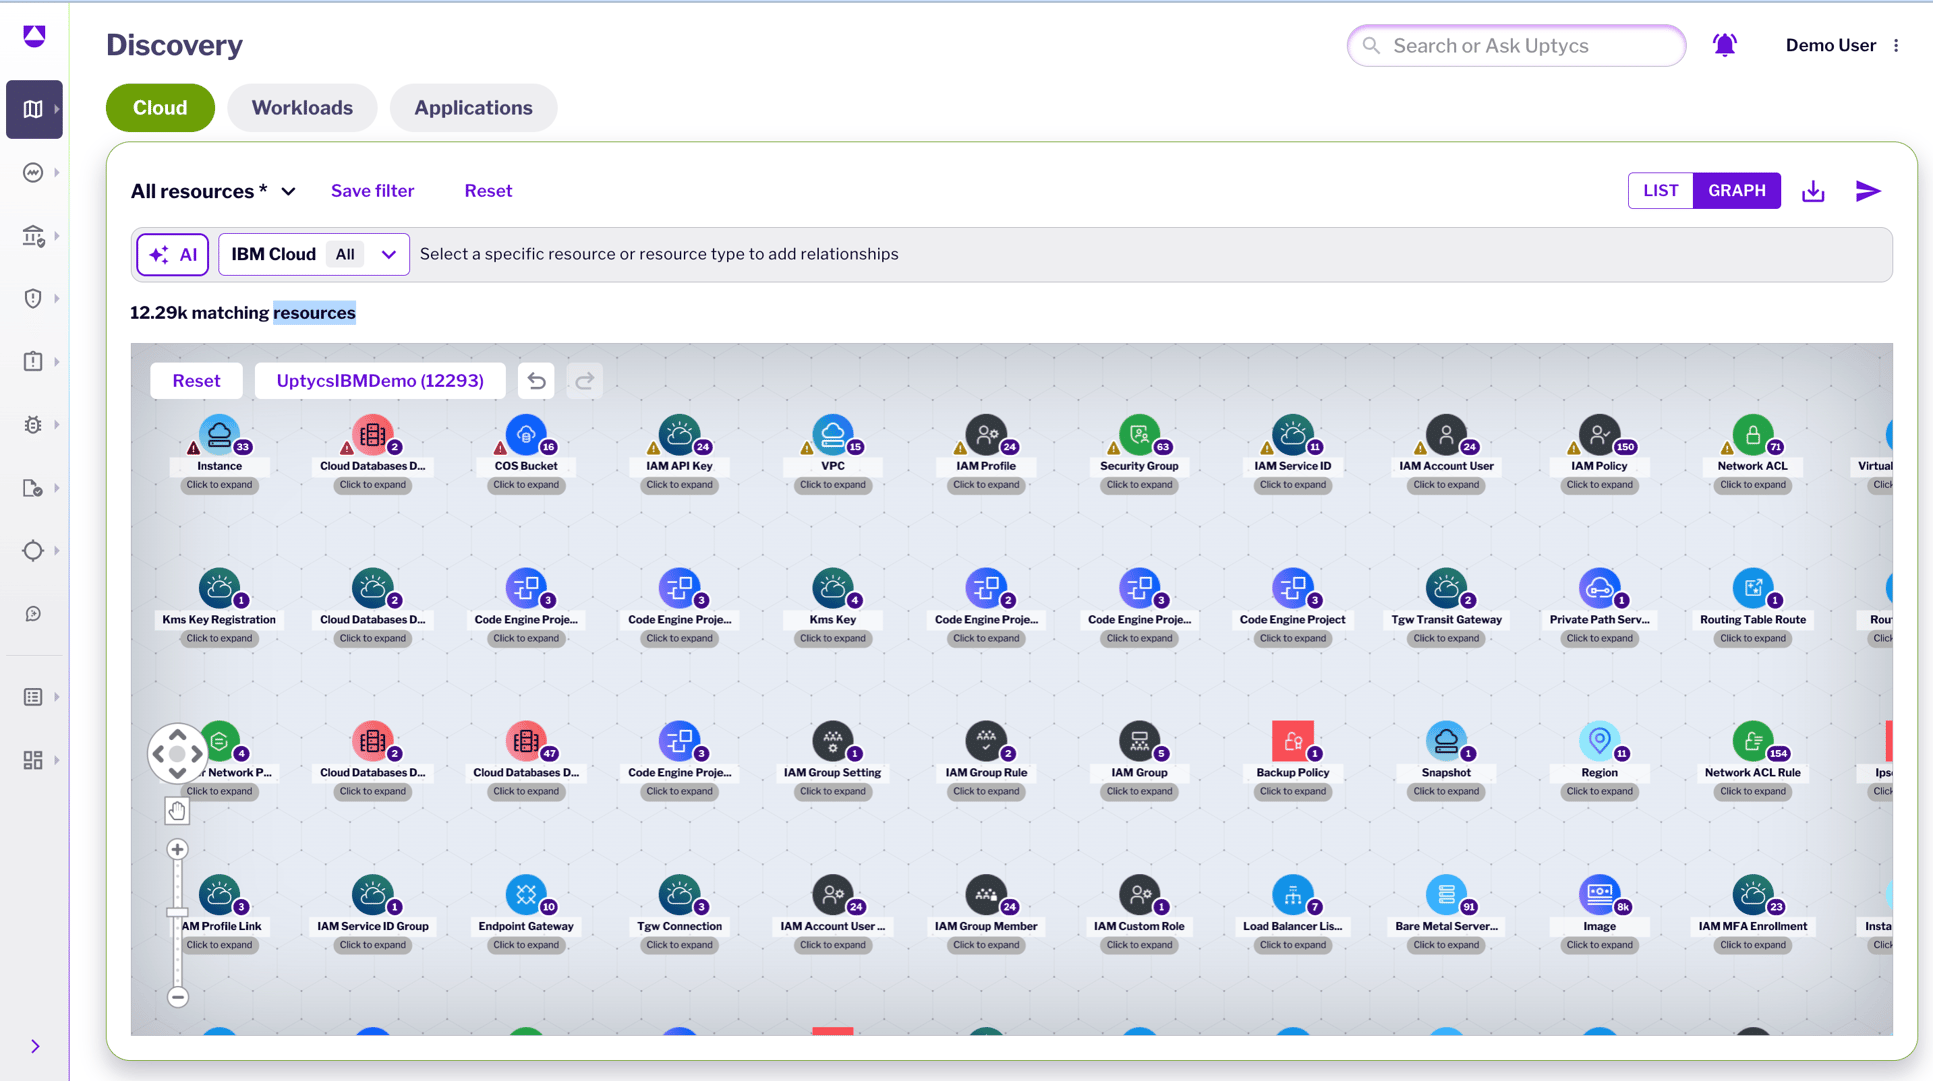
Task: Open the Discovery map icon in sidebar
Action: tap(33, 109)
